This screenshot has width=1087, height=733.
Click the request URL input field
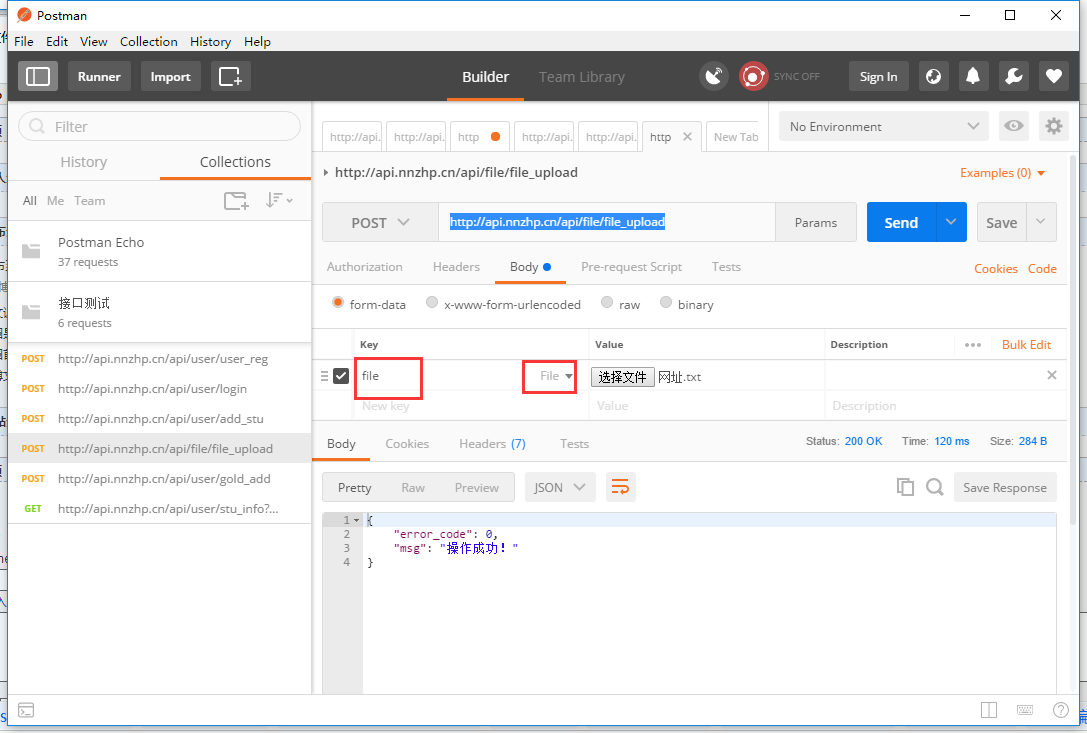(x=607, y=222)
